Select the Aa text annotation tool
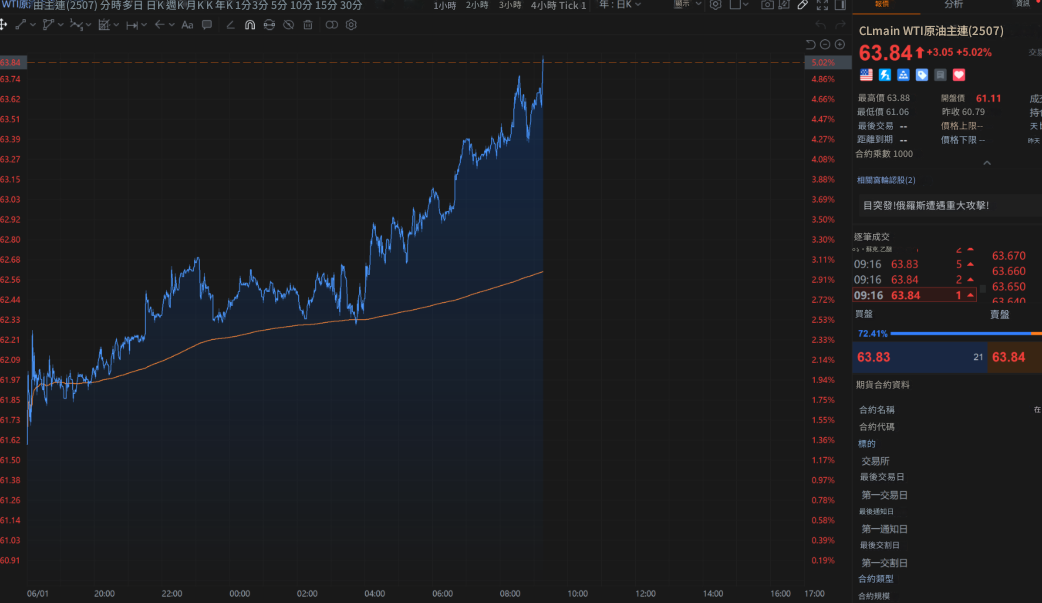Image resolution: width=1042 pixels, height=603 pixels. pos(187,25)
